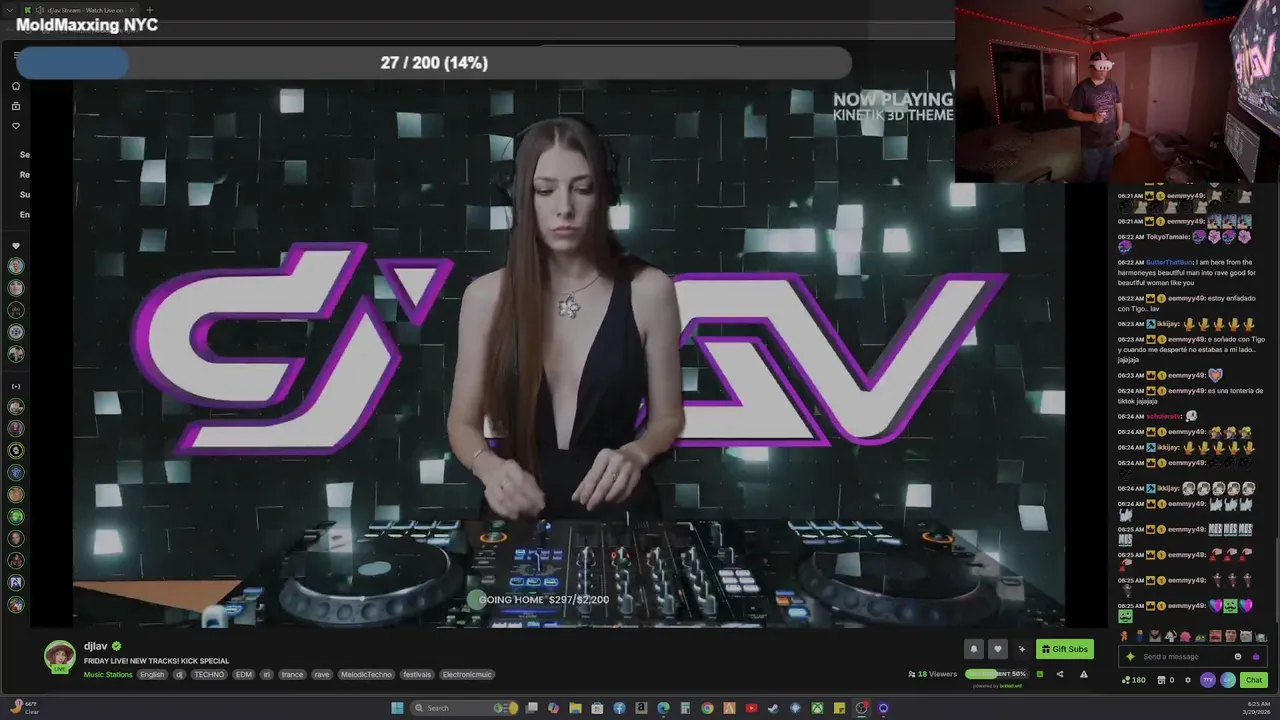The image size is (1280, 720).
Task: Select the Electronicmuic tag
Action: tap(467, 675)
